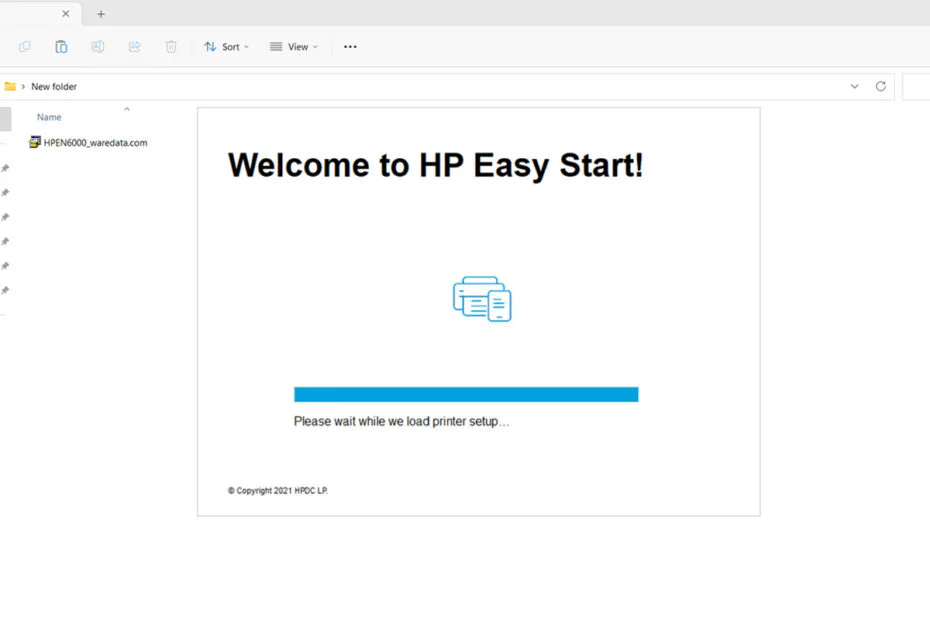
Task: Open address bar history dropdown
Action: [854, 87]
